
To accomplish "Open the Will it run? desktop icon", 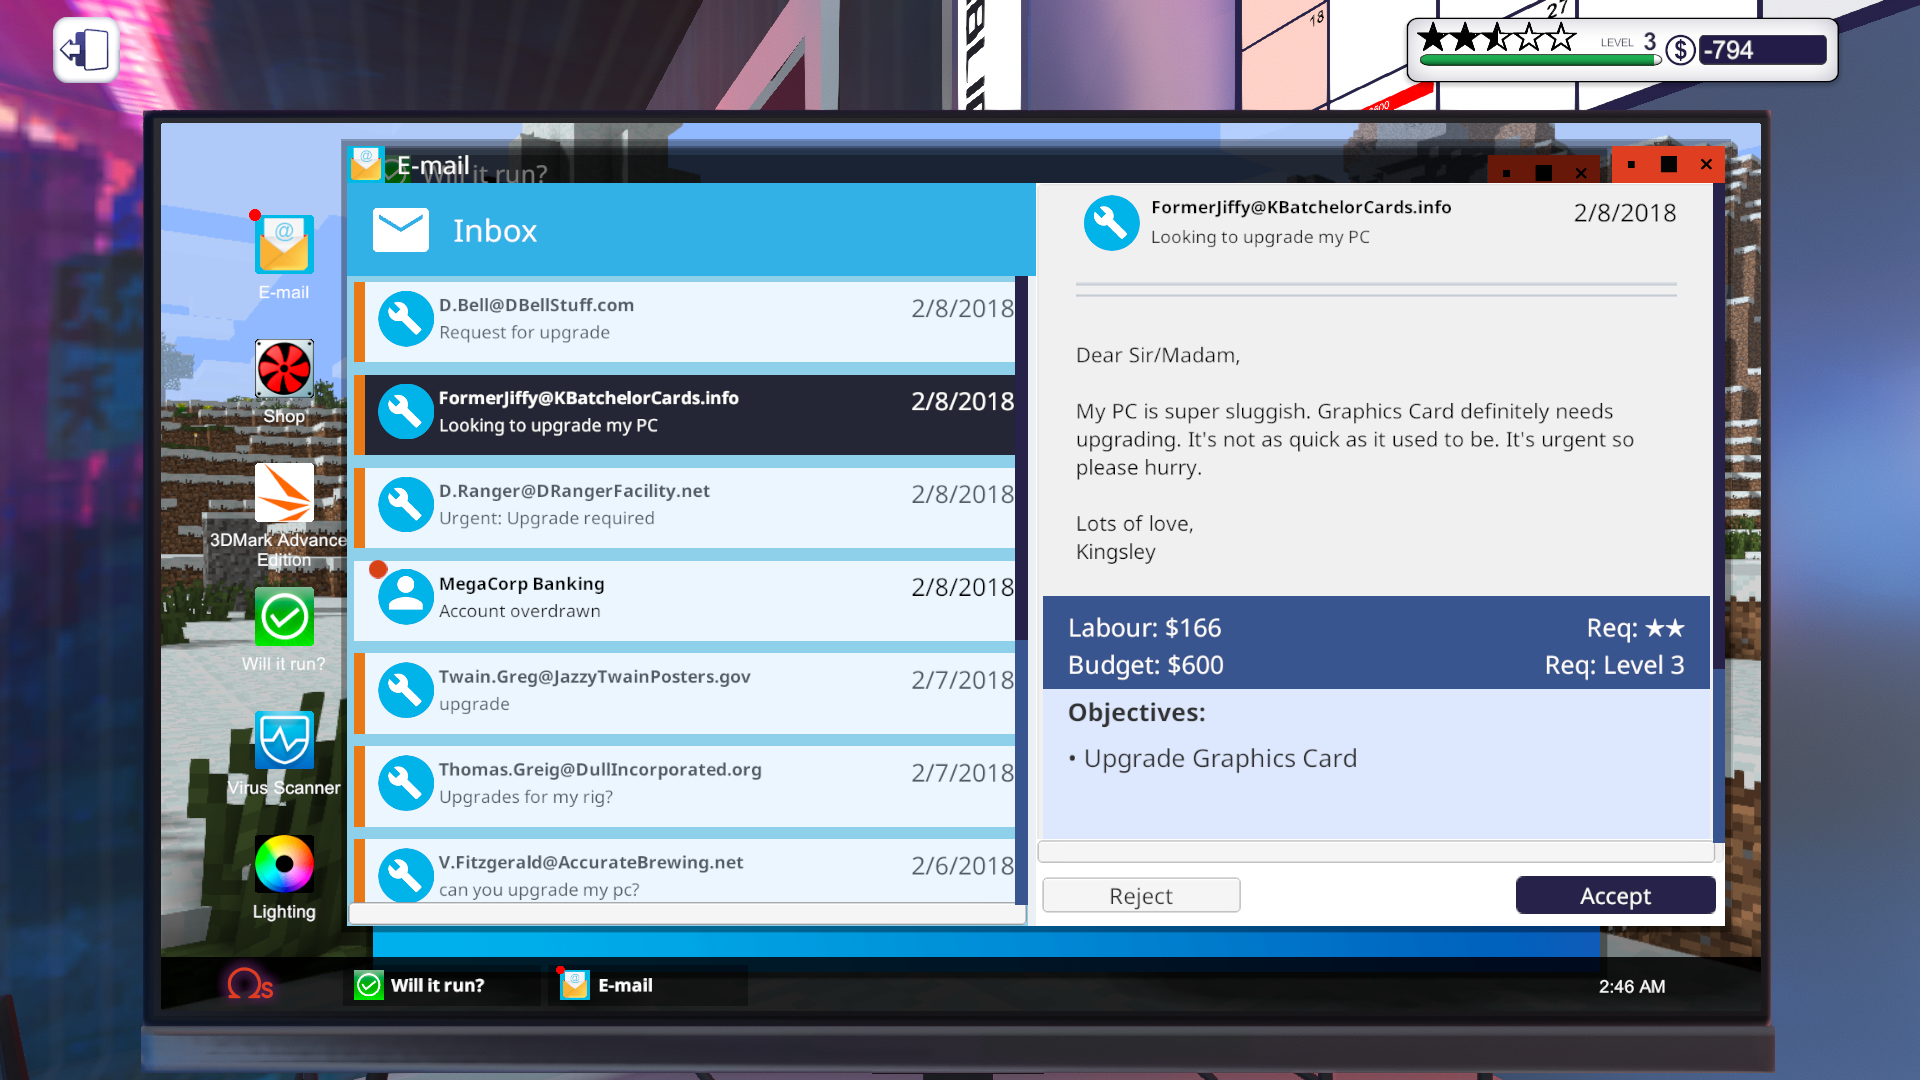I will (x=284, y=617).
